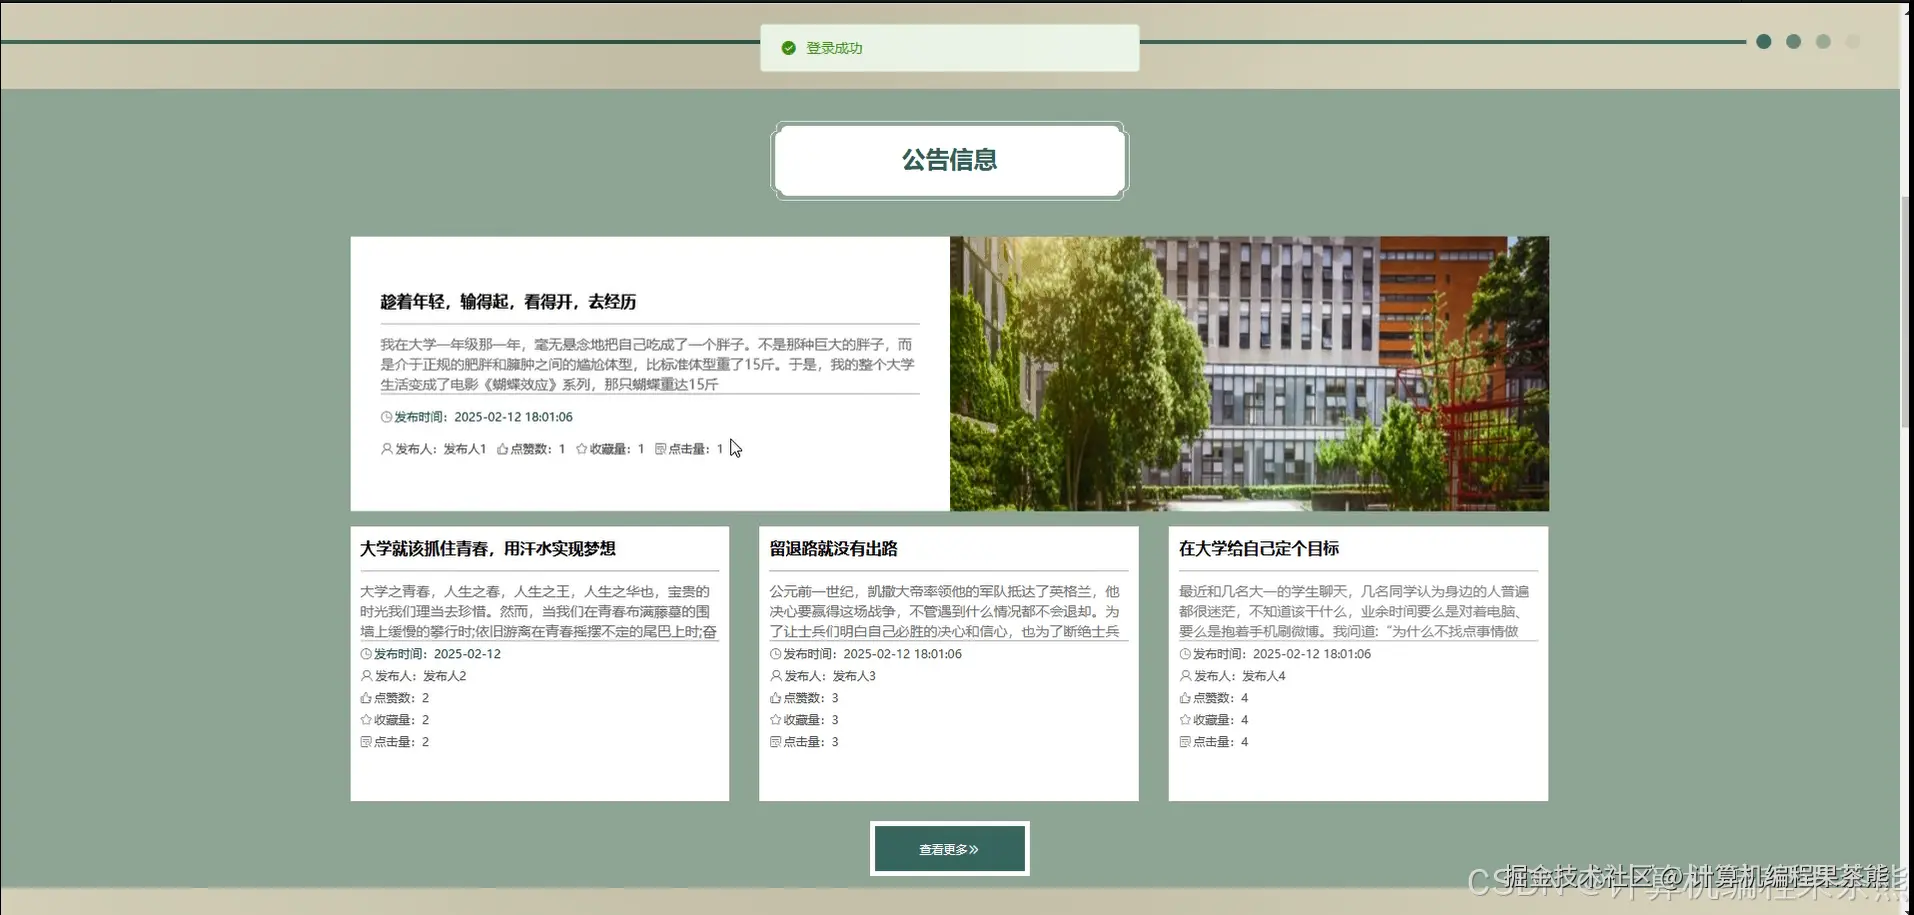Select the second carousel dot at top right
The width and height of the screenshot is (1914, 915).
[1792, 42]
